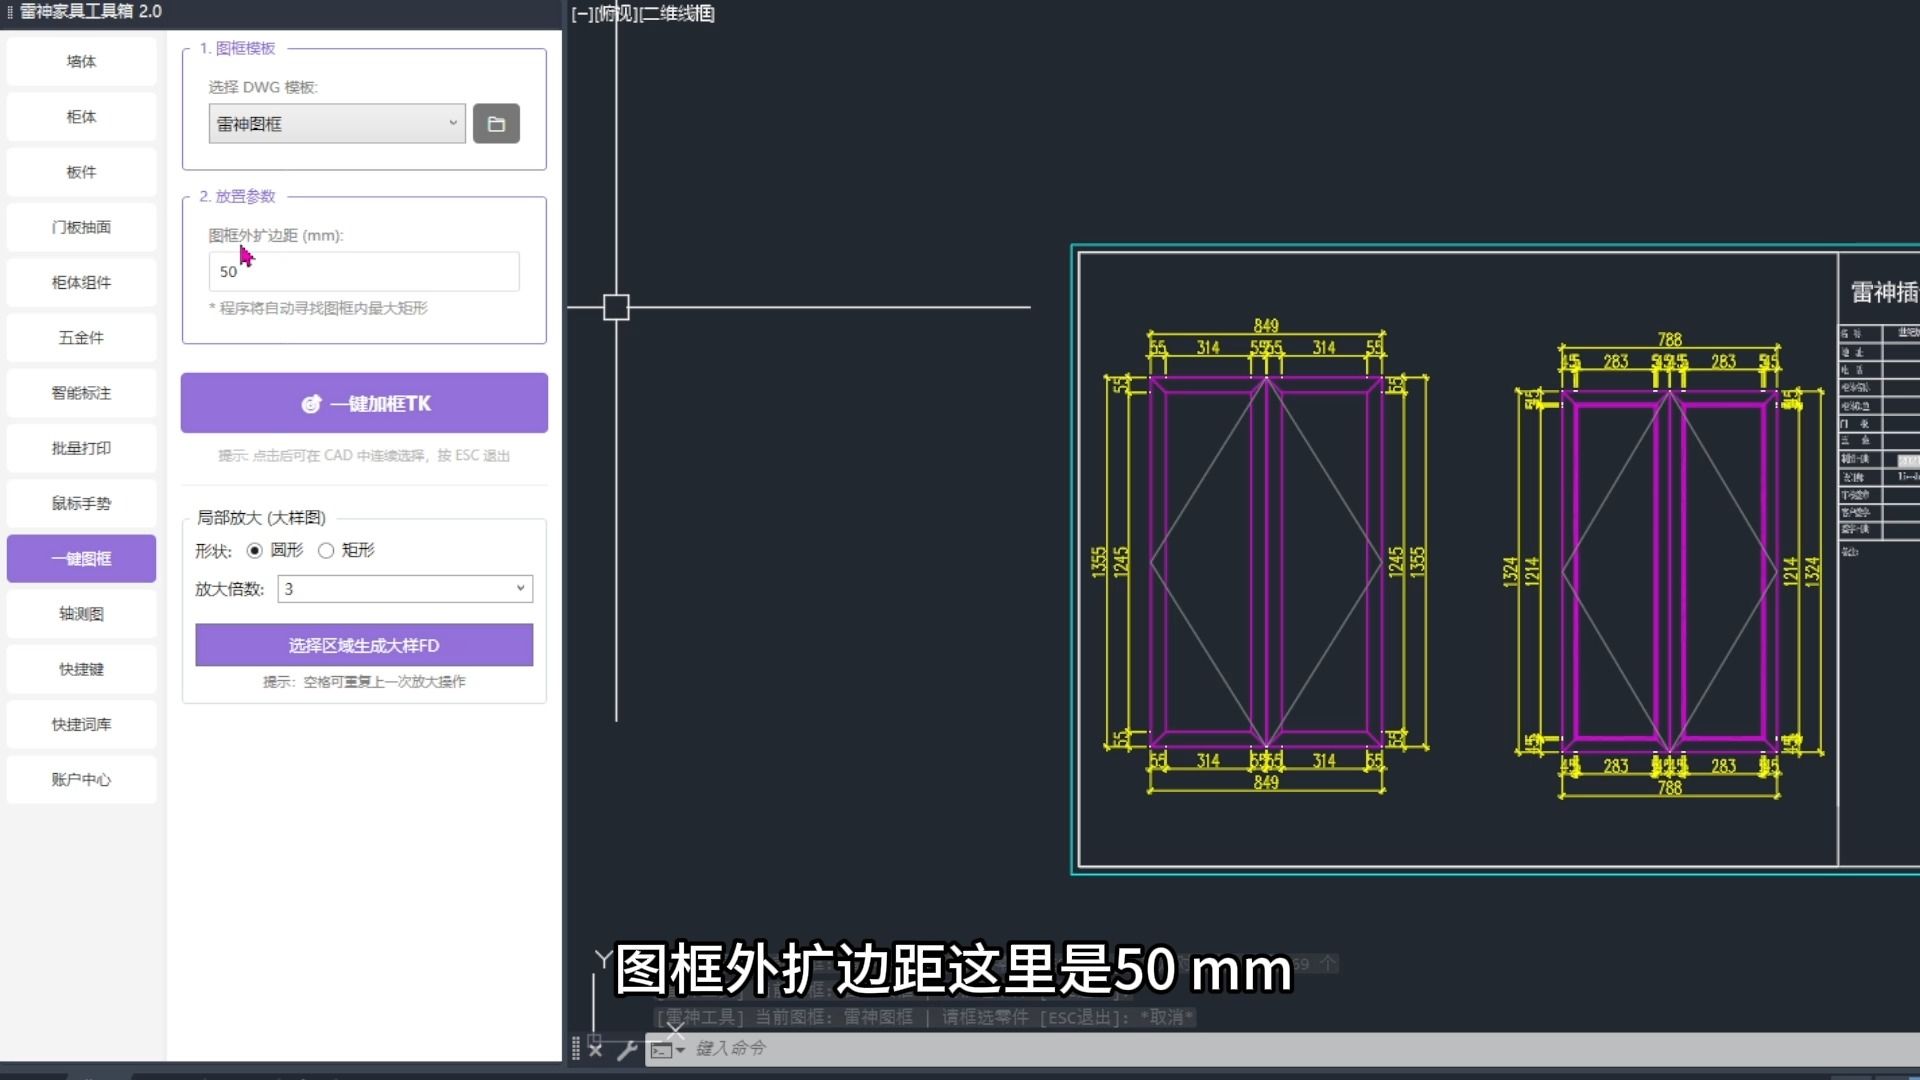
Task: Open the command line recent commands icon
Action: point(667,1049)
